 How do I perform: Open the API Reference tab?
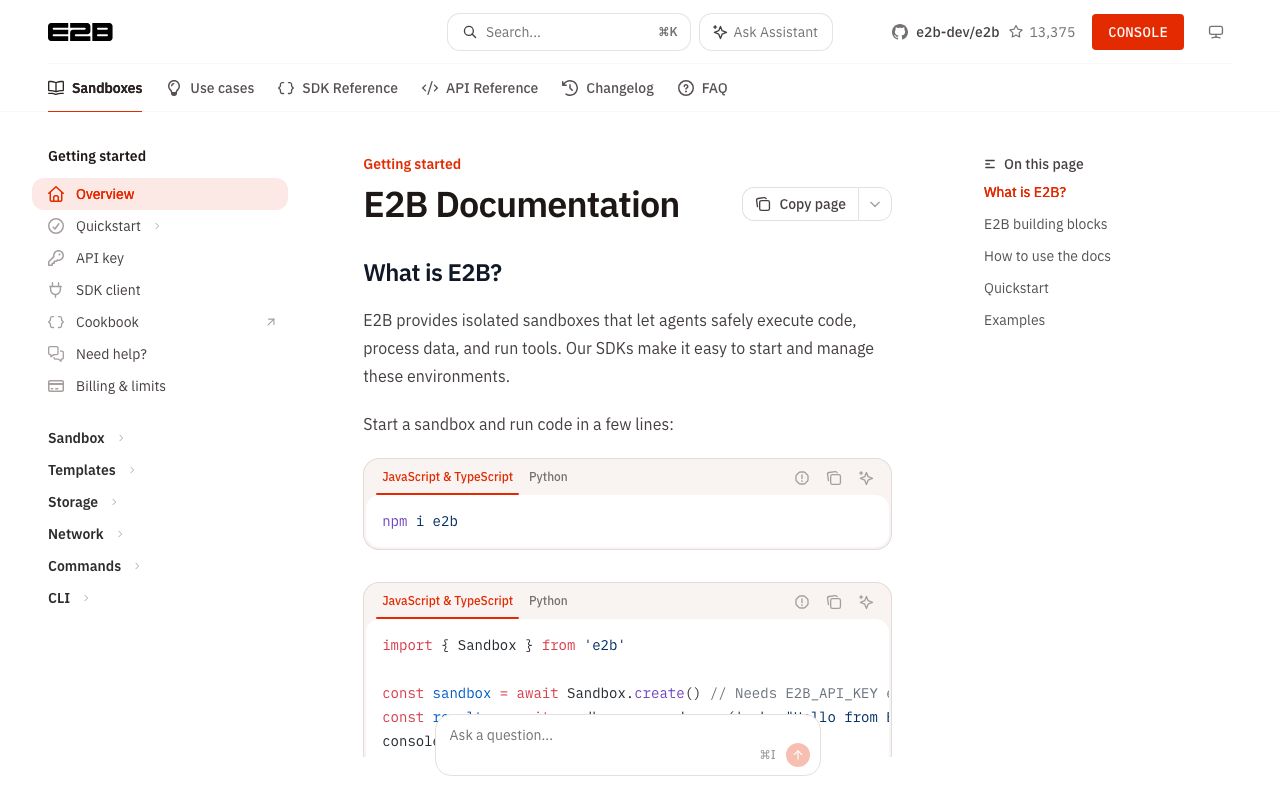pyautogui.click(x=480, y=88)
